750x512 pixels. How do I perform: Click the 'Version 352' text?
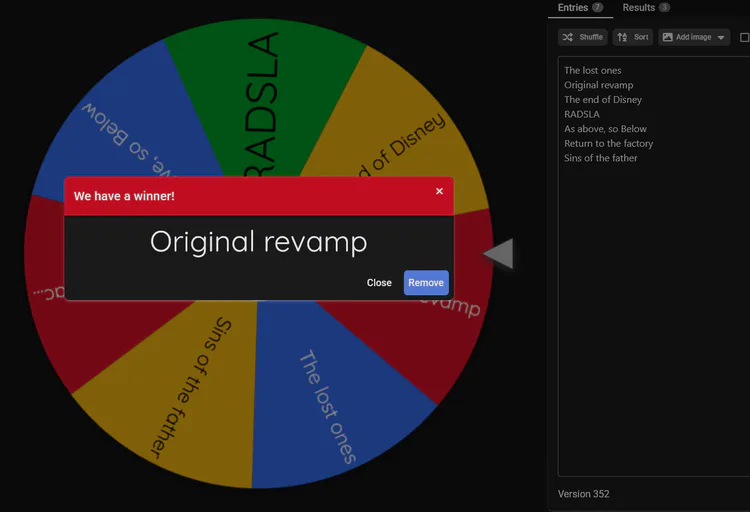pos(584,494)
